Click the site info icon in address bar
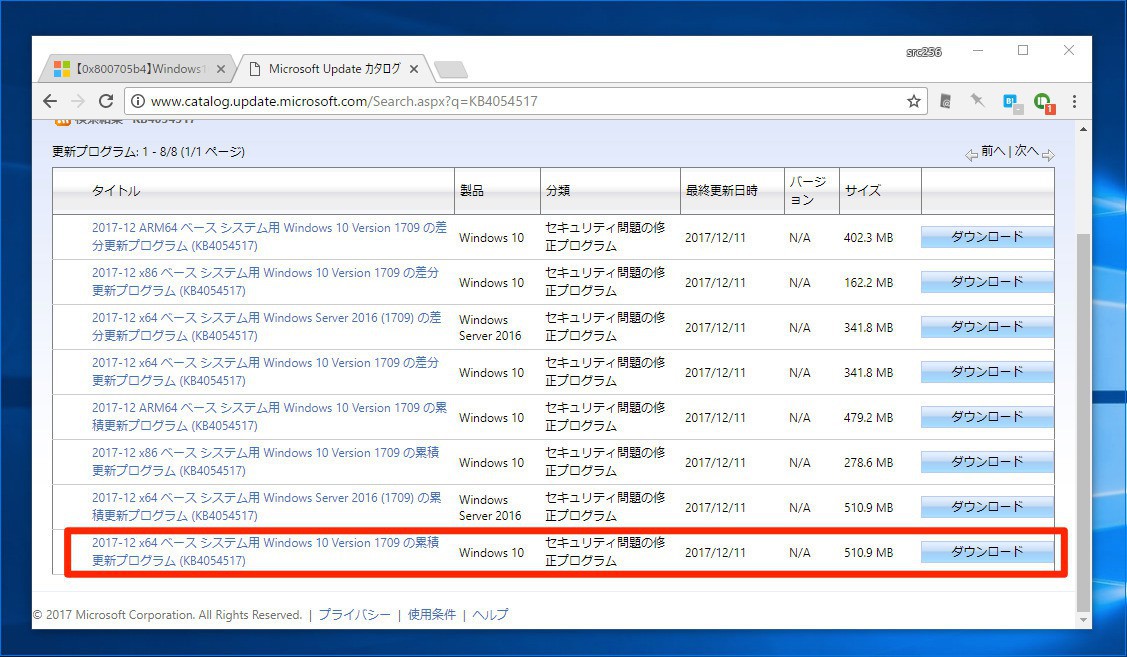 137,101
